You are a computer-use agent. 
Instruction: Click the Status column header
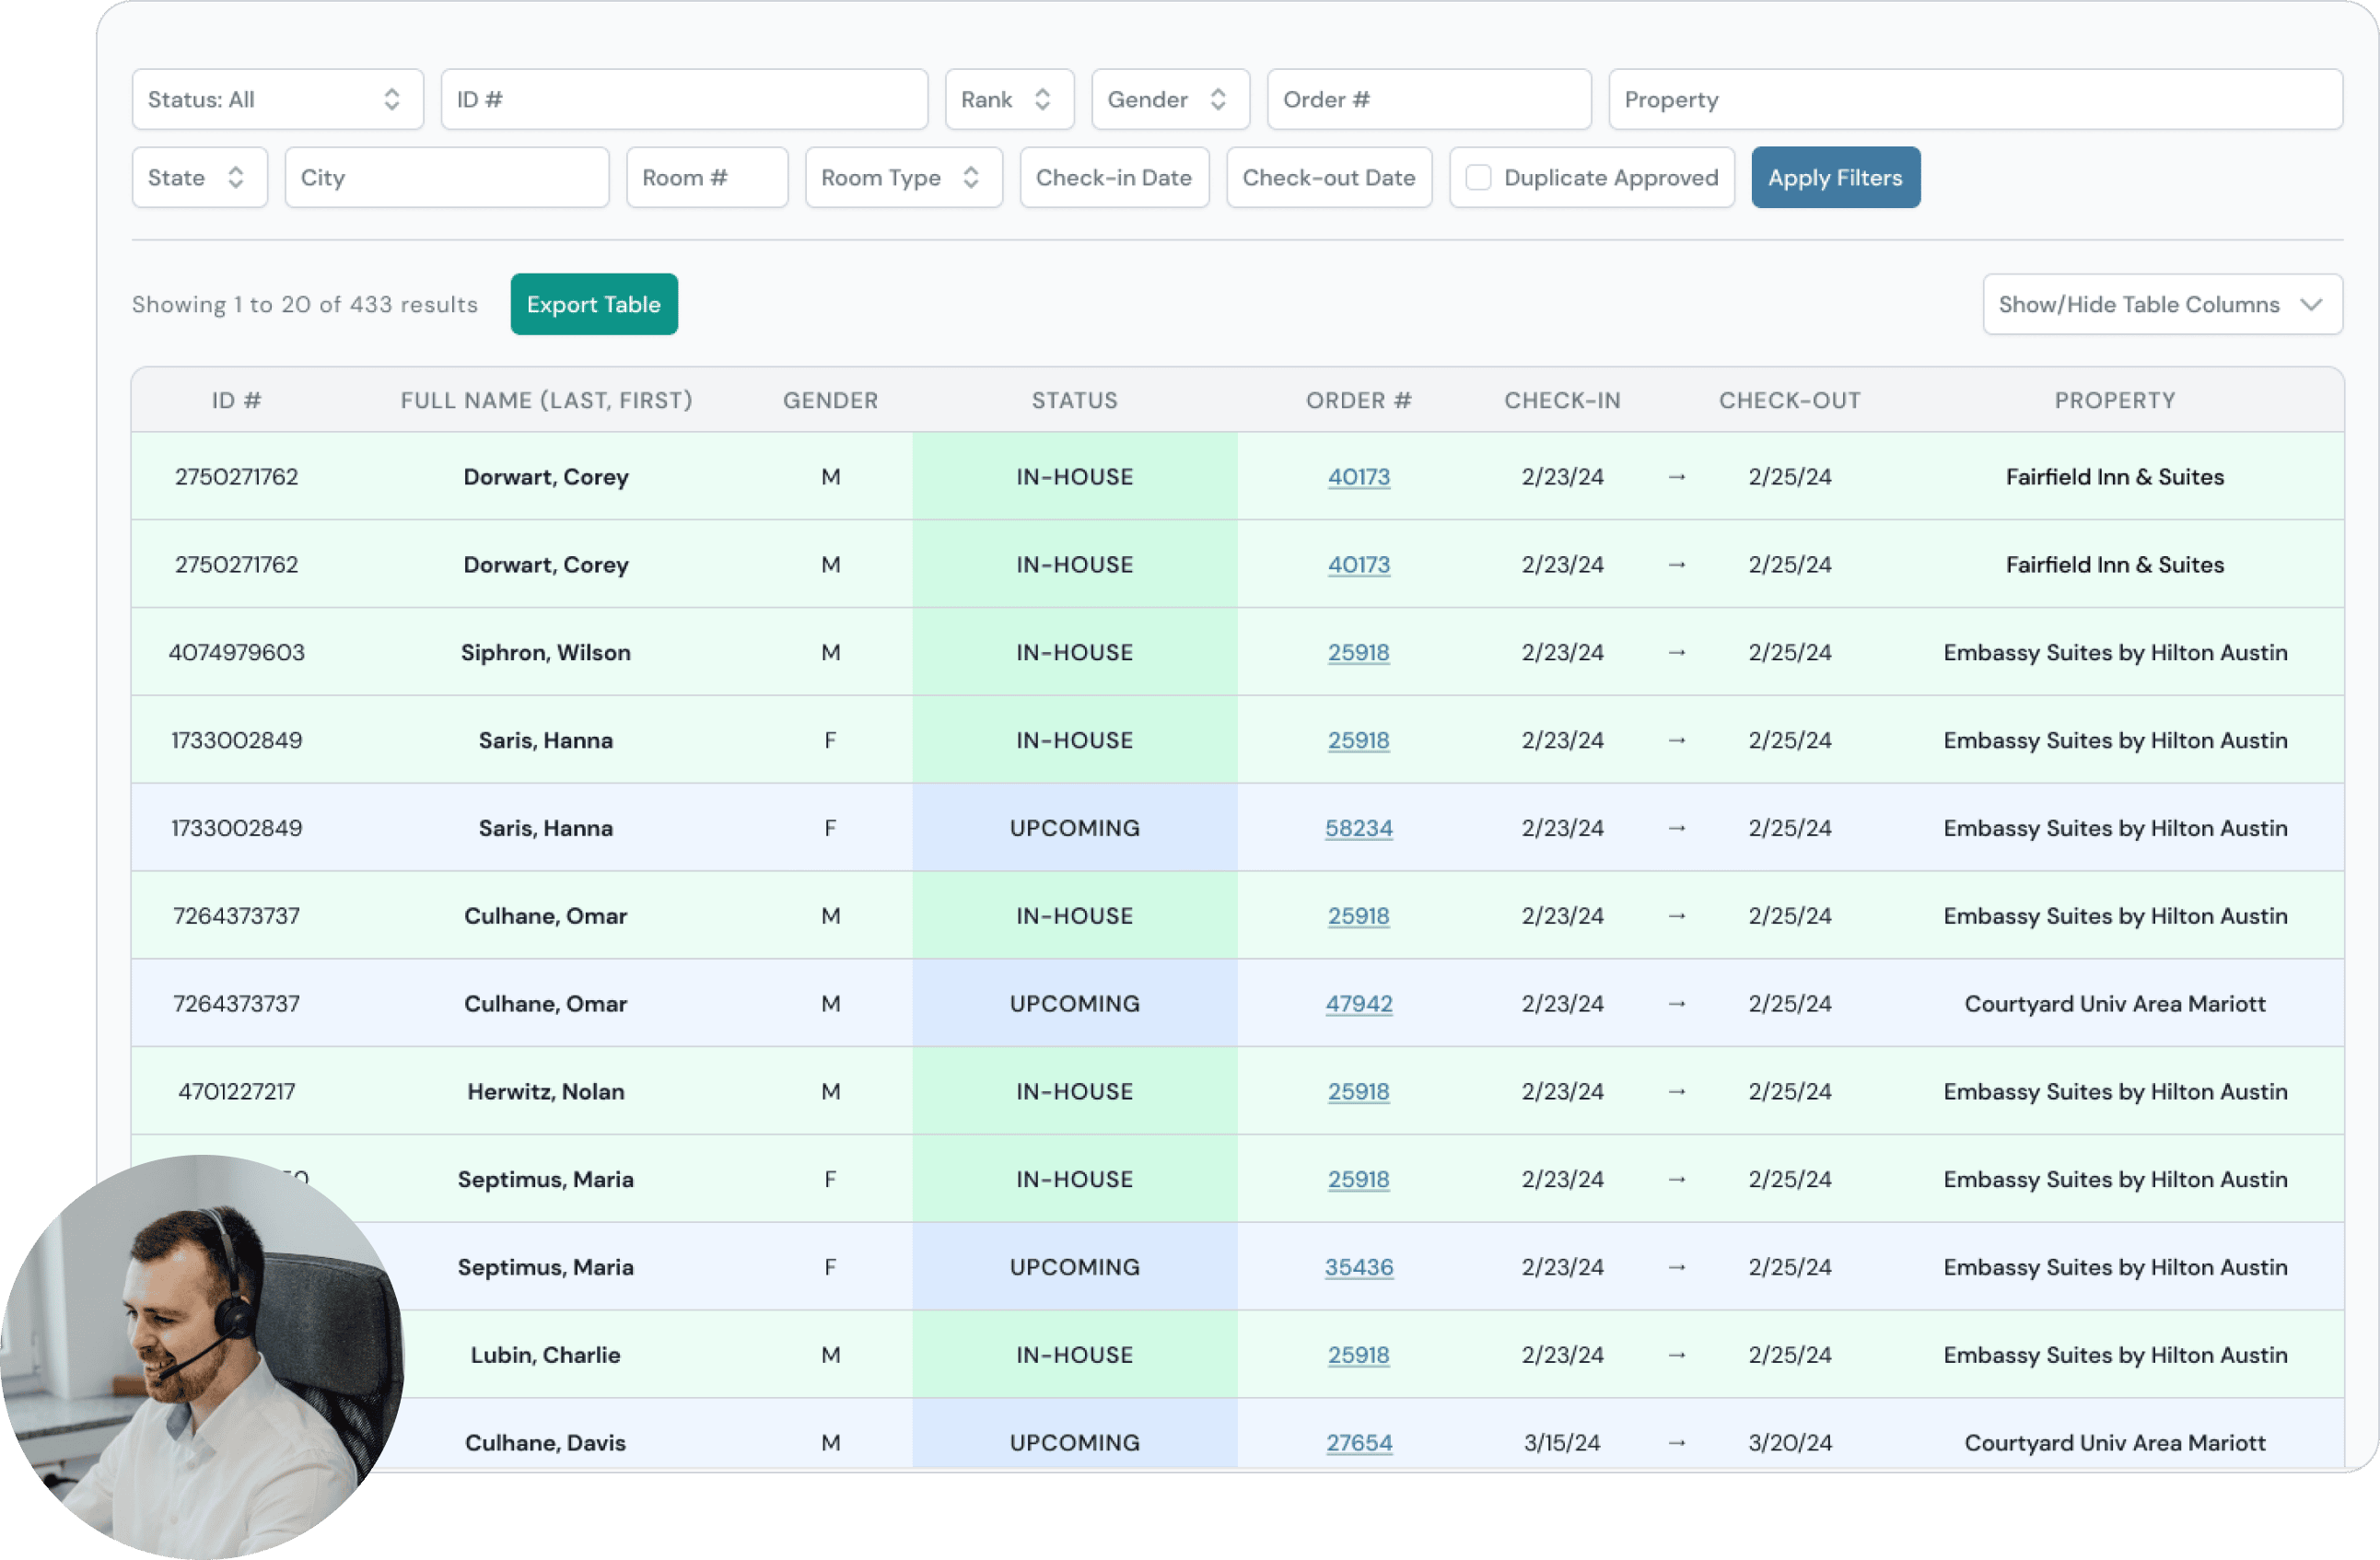click(1074, 400)
